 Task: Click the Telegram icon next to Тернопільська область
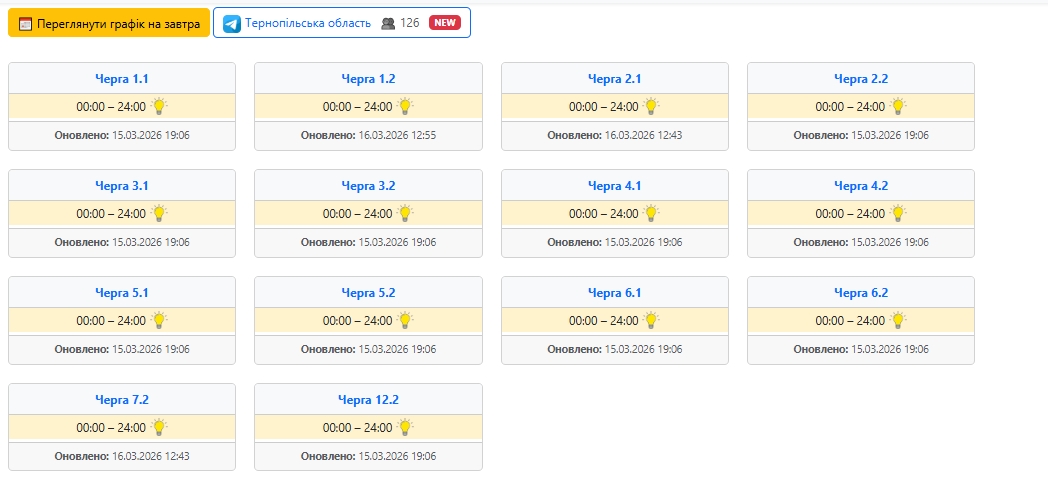click(x=232, y=23)
